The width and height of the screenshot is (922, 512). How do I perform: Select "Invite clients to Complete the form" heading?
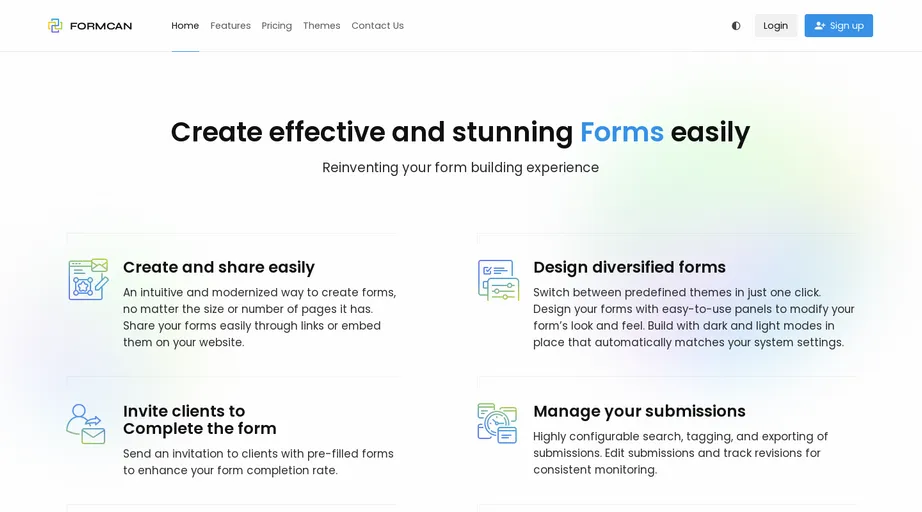[199, 420]
